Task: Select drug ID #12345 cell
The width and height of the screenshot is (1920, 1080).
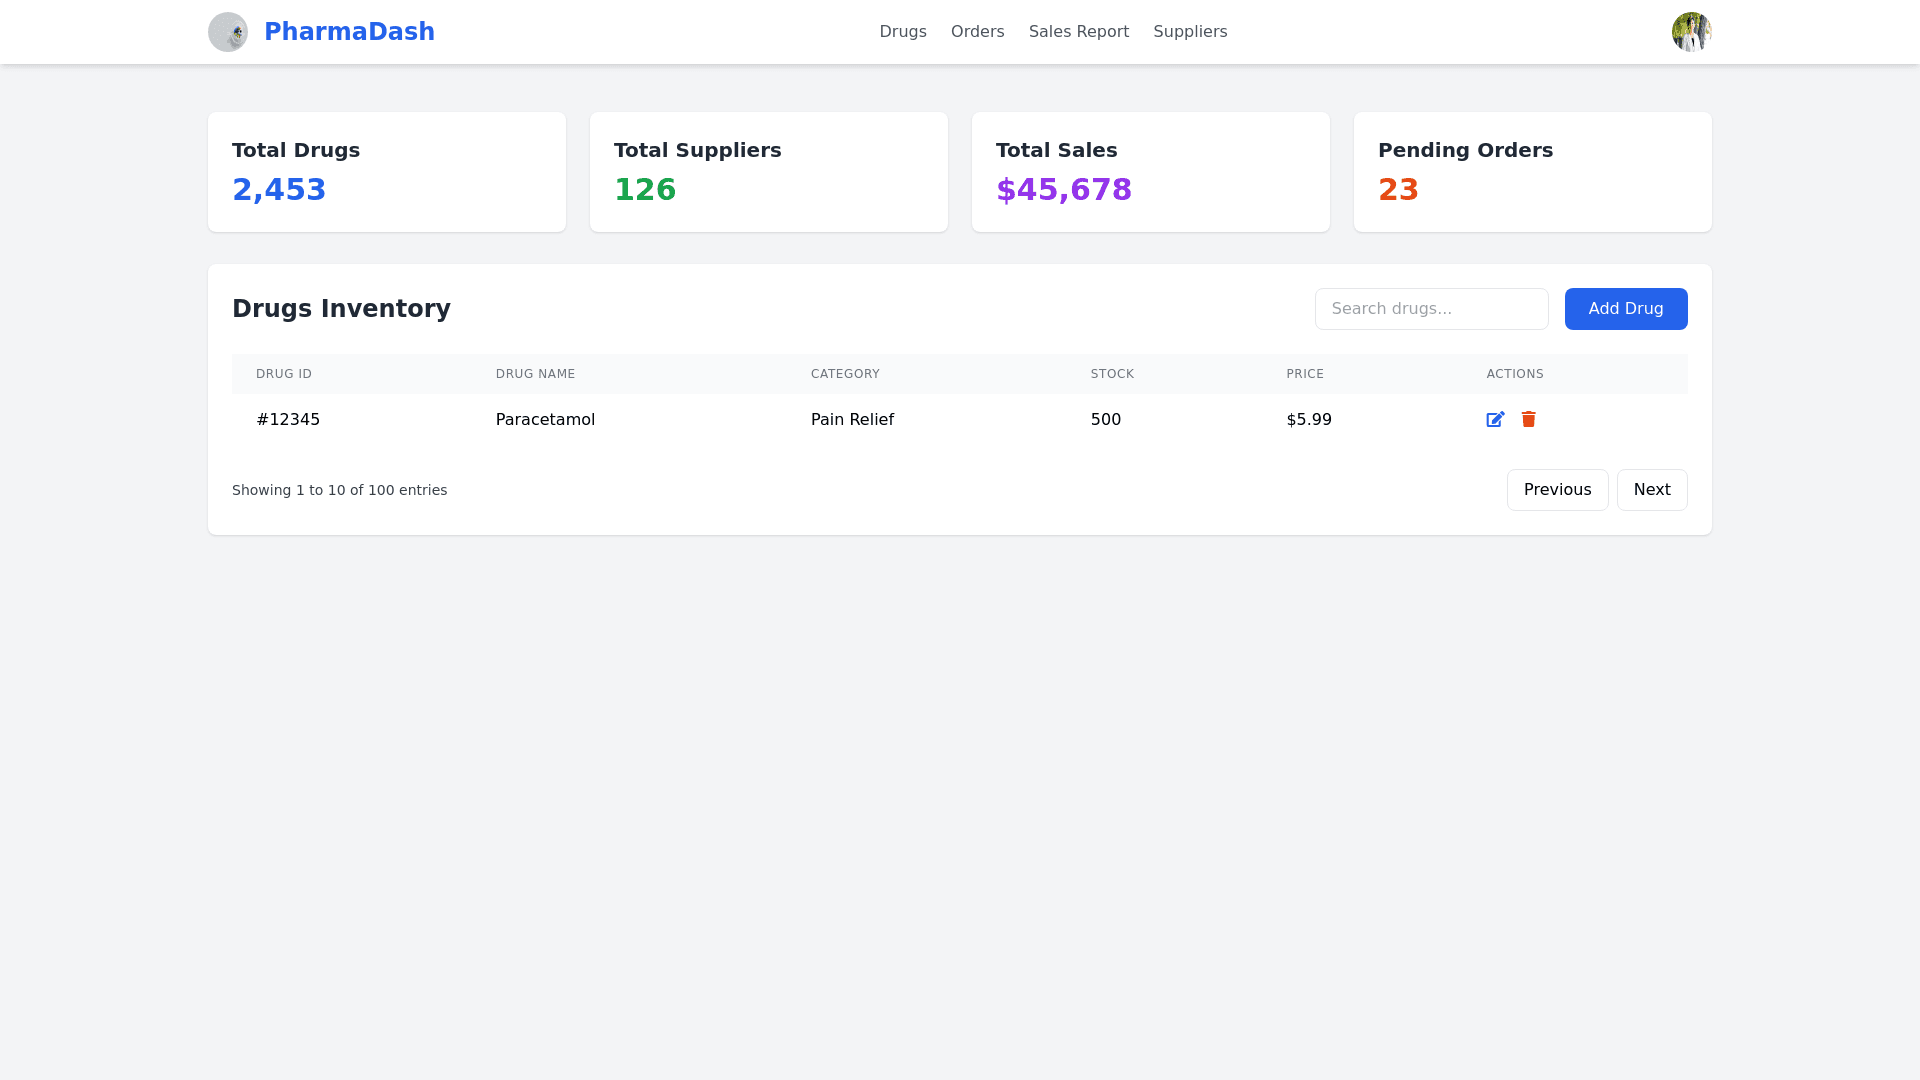Action: pos(288,420)
